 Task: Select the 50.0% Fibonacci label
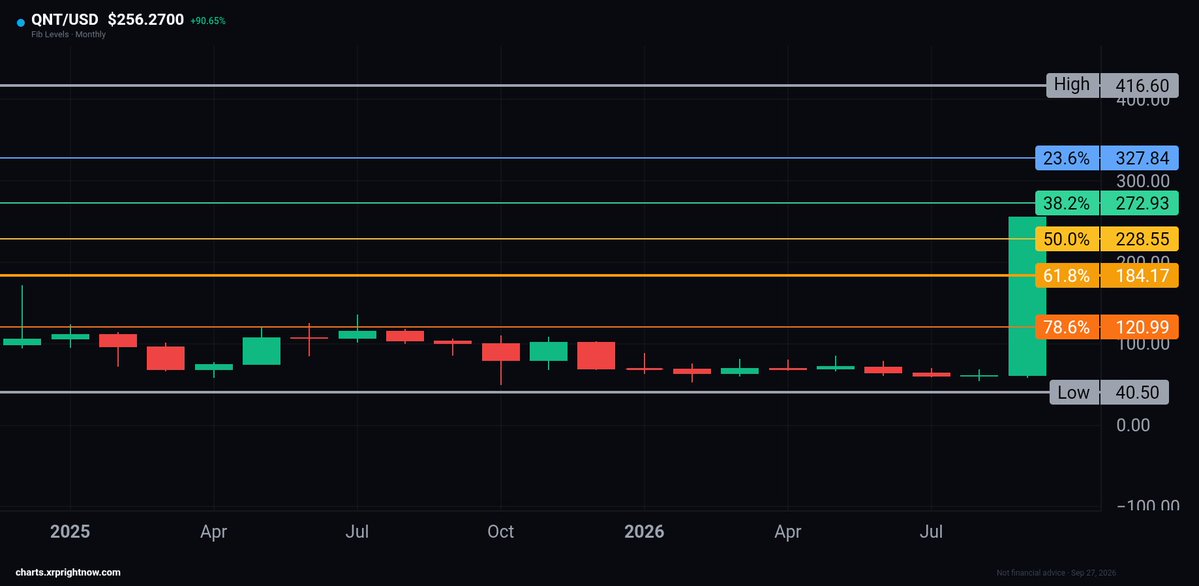[1066, 239]
